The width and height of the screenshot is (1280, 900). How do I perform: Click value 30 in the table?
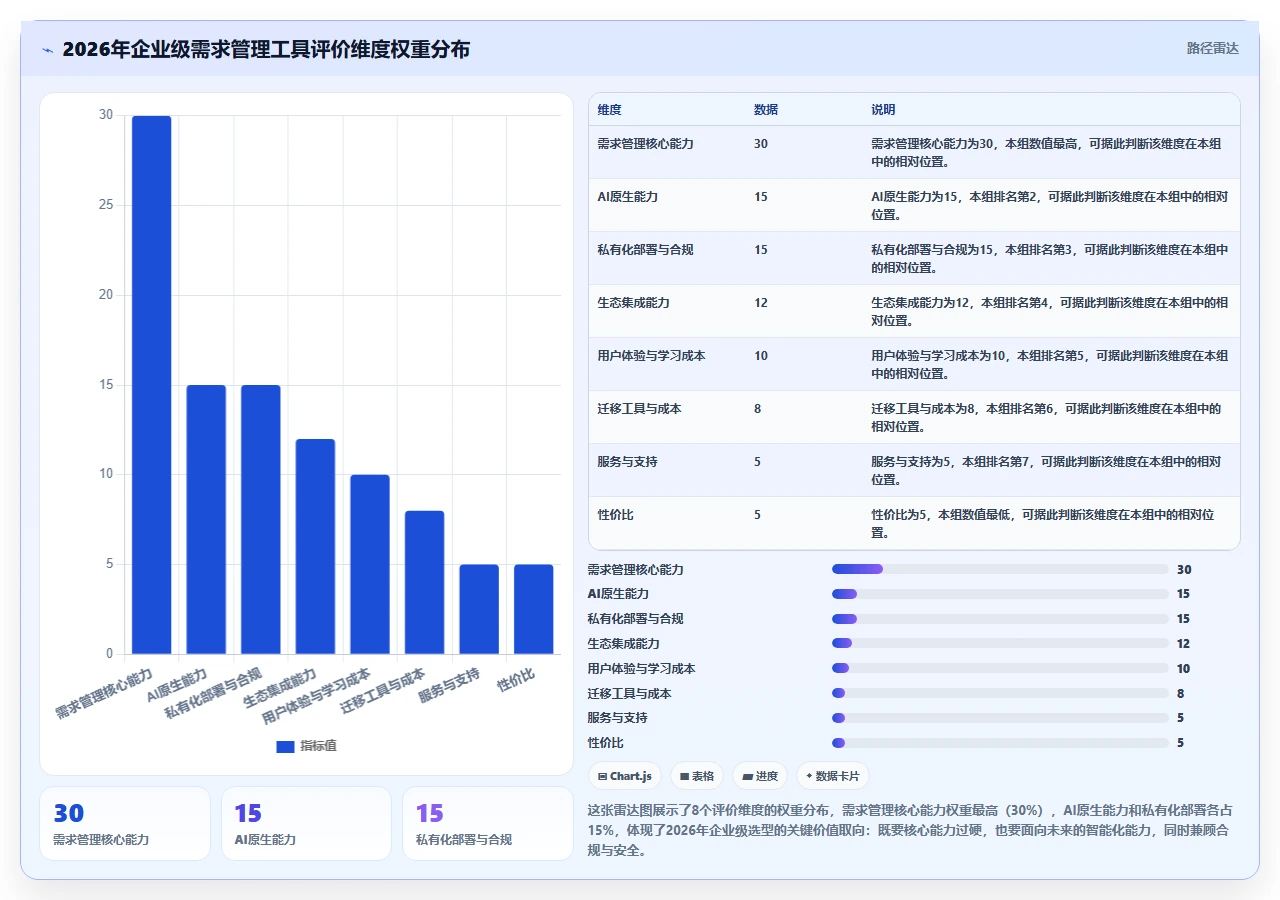[761, 144]
